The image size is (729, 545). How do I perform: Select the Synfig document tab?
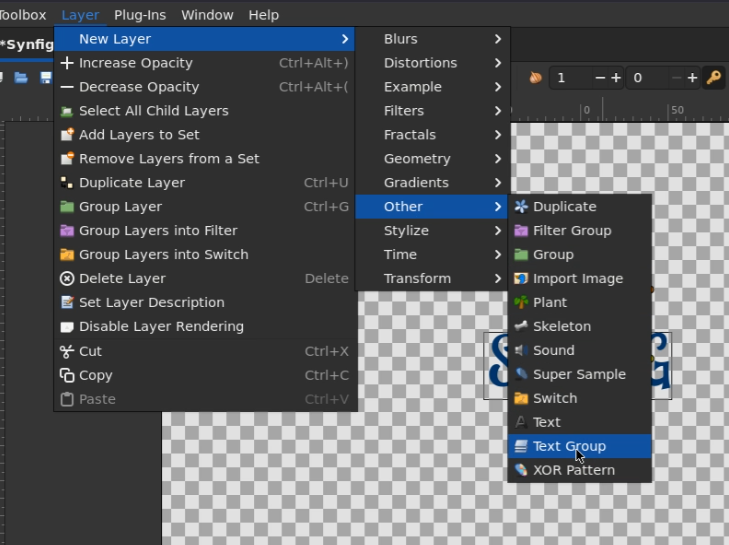tap(27, 45)
